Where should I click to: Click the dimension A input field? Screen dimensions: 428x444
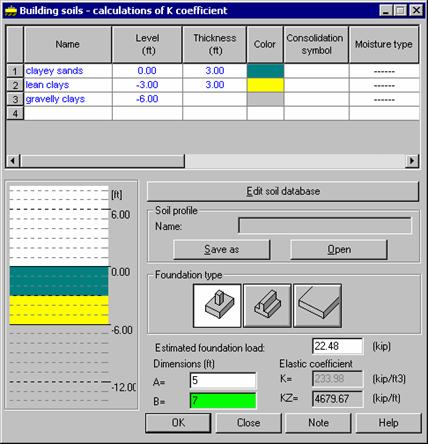tap(223, 381)
